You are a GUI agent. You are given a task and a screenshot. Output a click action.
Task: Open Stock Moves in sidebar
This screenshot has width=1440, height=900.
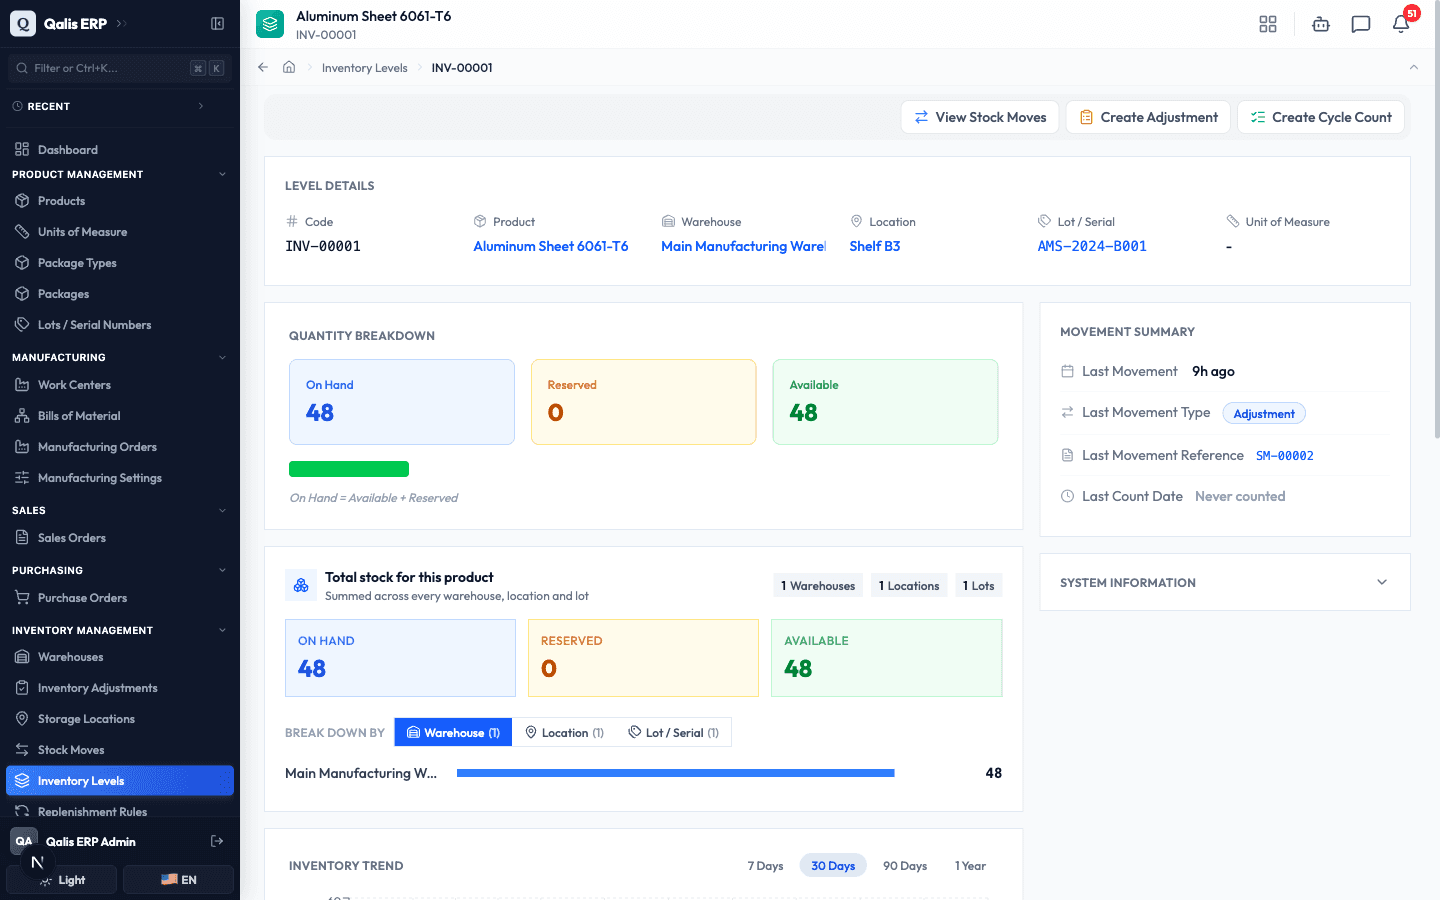(x=120, y=750)
